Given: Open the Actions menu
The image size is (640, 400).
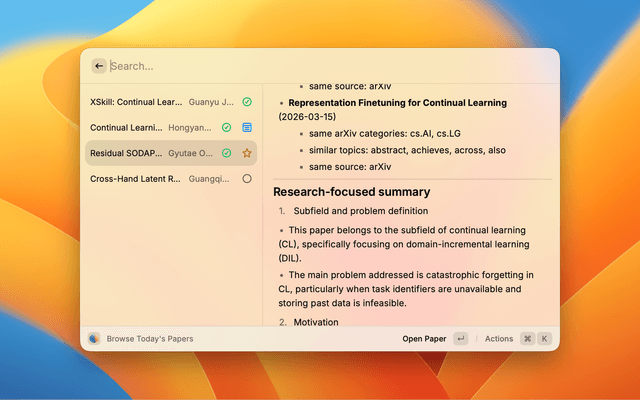Looking at the screenshot, I should [x=498, y=339].
